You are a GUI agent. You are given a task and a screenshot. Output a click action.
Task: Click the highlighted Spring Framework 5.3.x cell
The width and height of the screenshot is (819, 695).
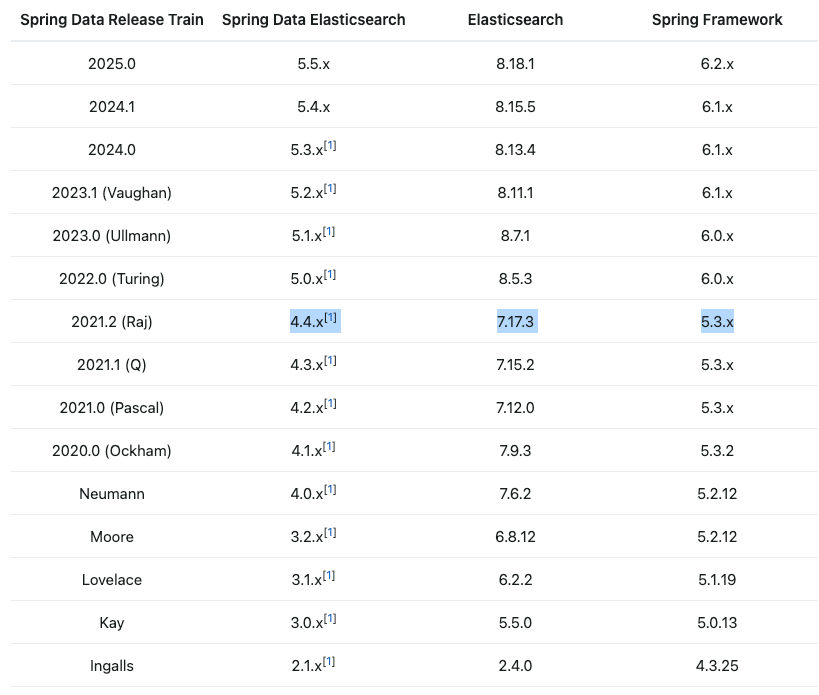click(x=717, y=322)
